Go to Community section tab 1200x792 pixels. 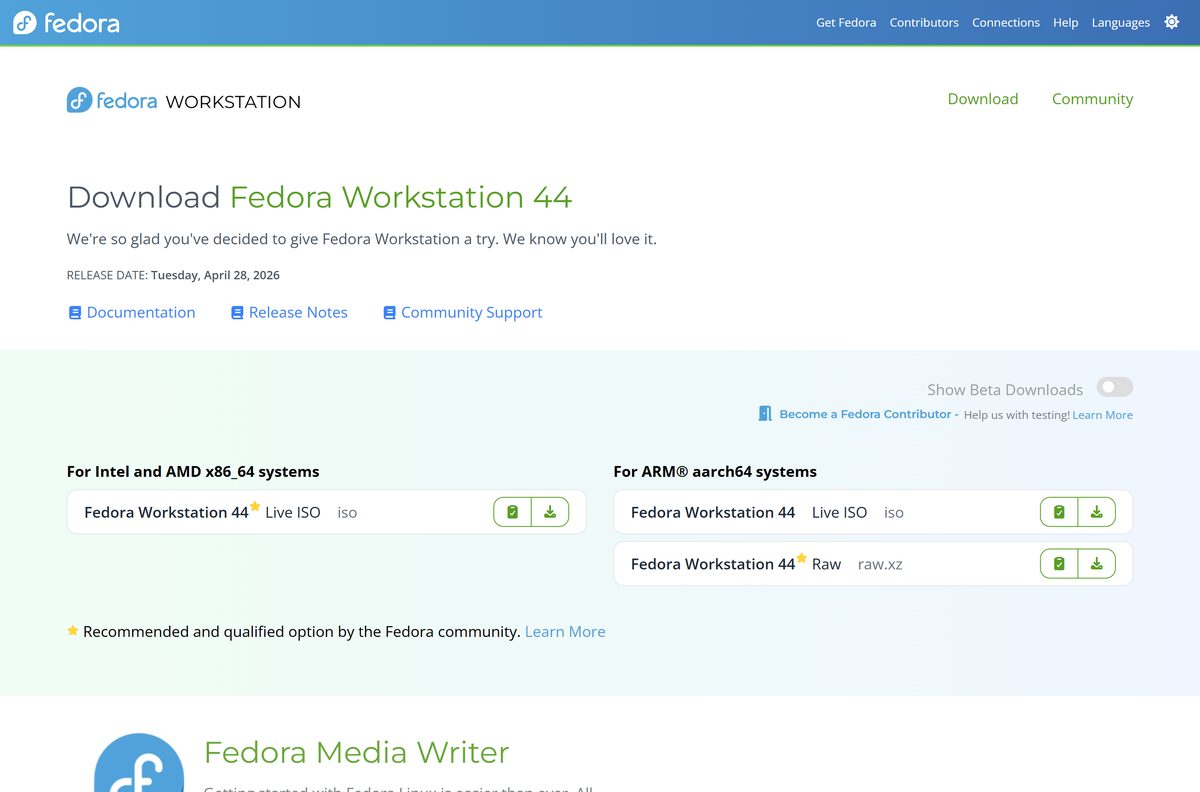(x=1093, y=99)
